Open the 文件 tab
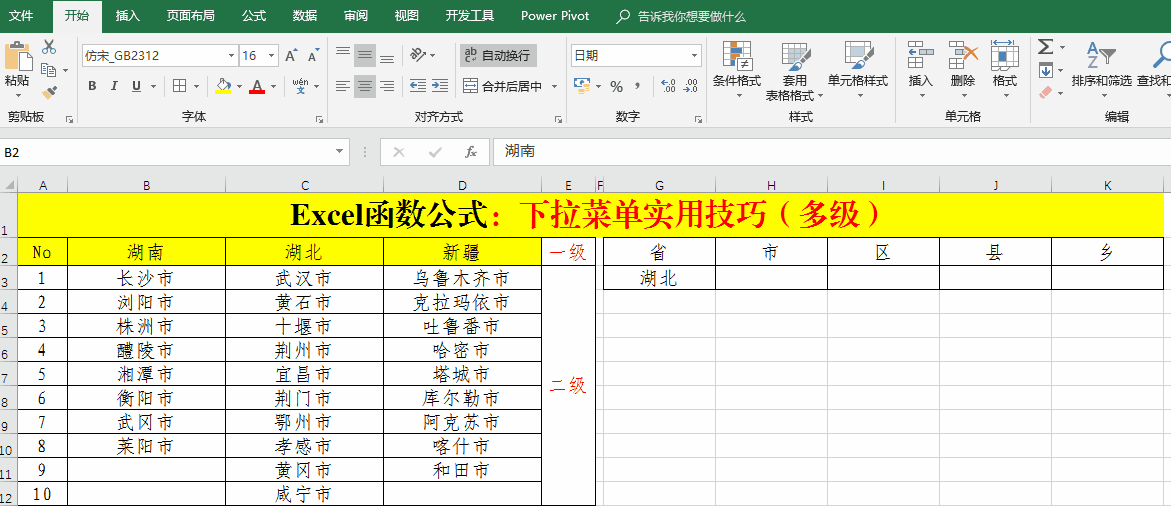 click(x=21, y=16)
